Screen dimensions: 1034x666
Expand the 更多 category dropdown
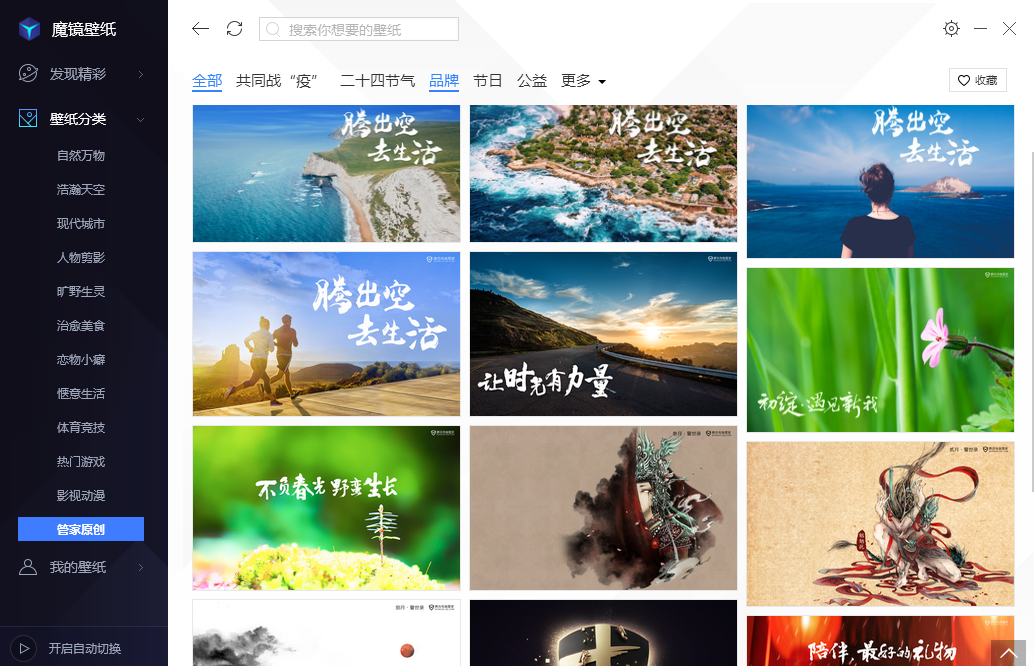click(584, 81)
